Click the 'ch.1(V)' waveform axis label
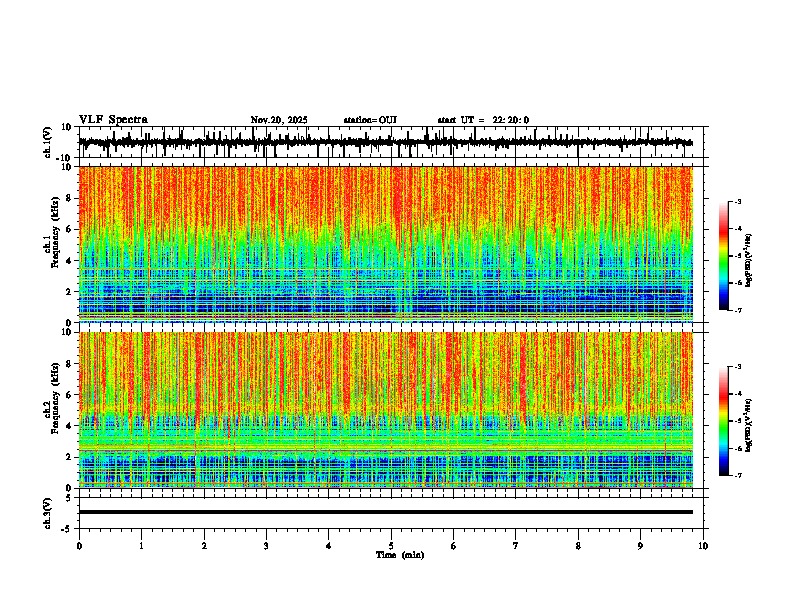 pos(48,142)
